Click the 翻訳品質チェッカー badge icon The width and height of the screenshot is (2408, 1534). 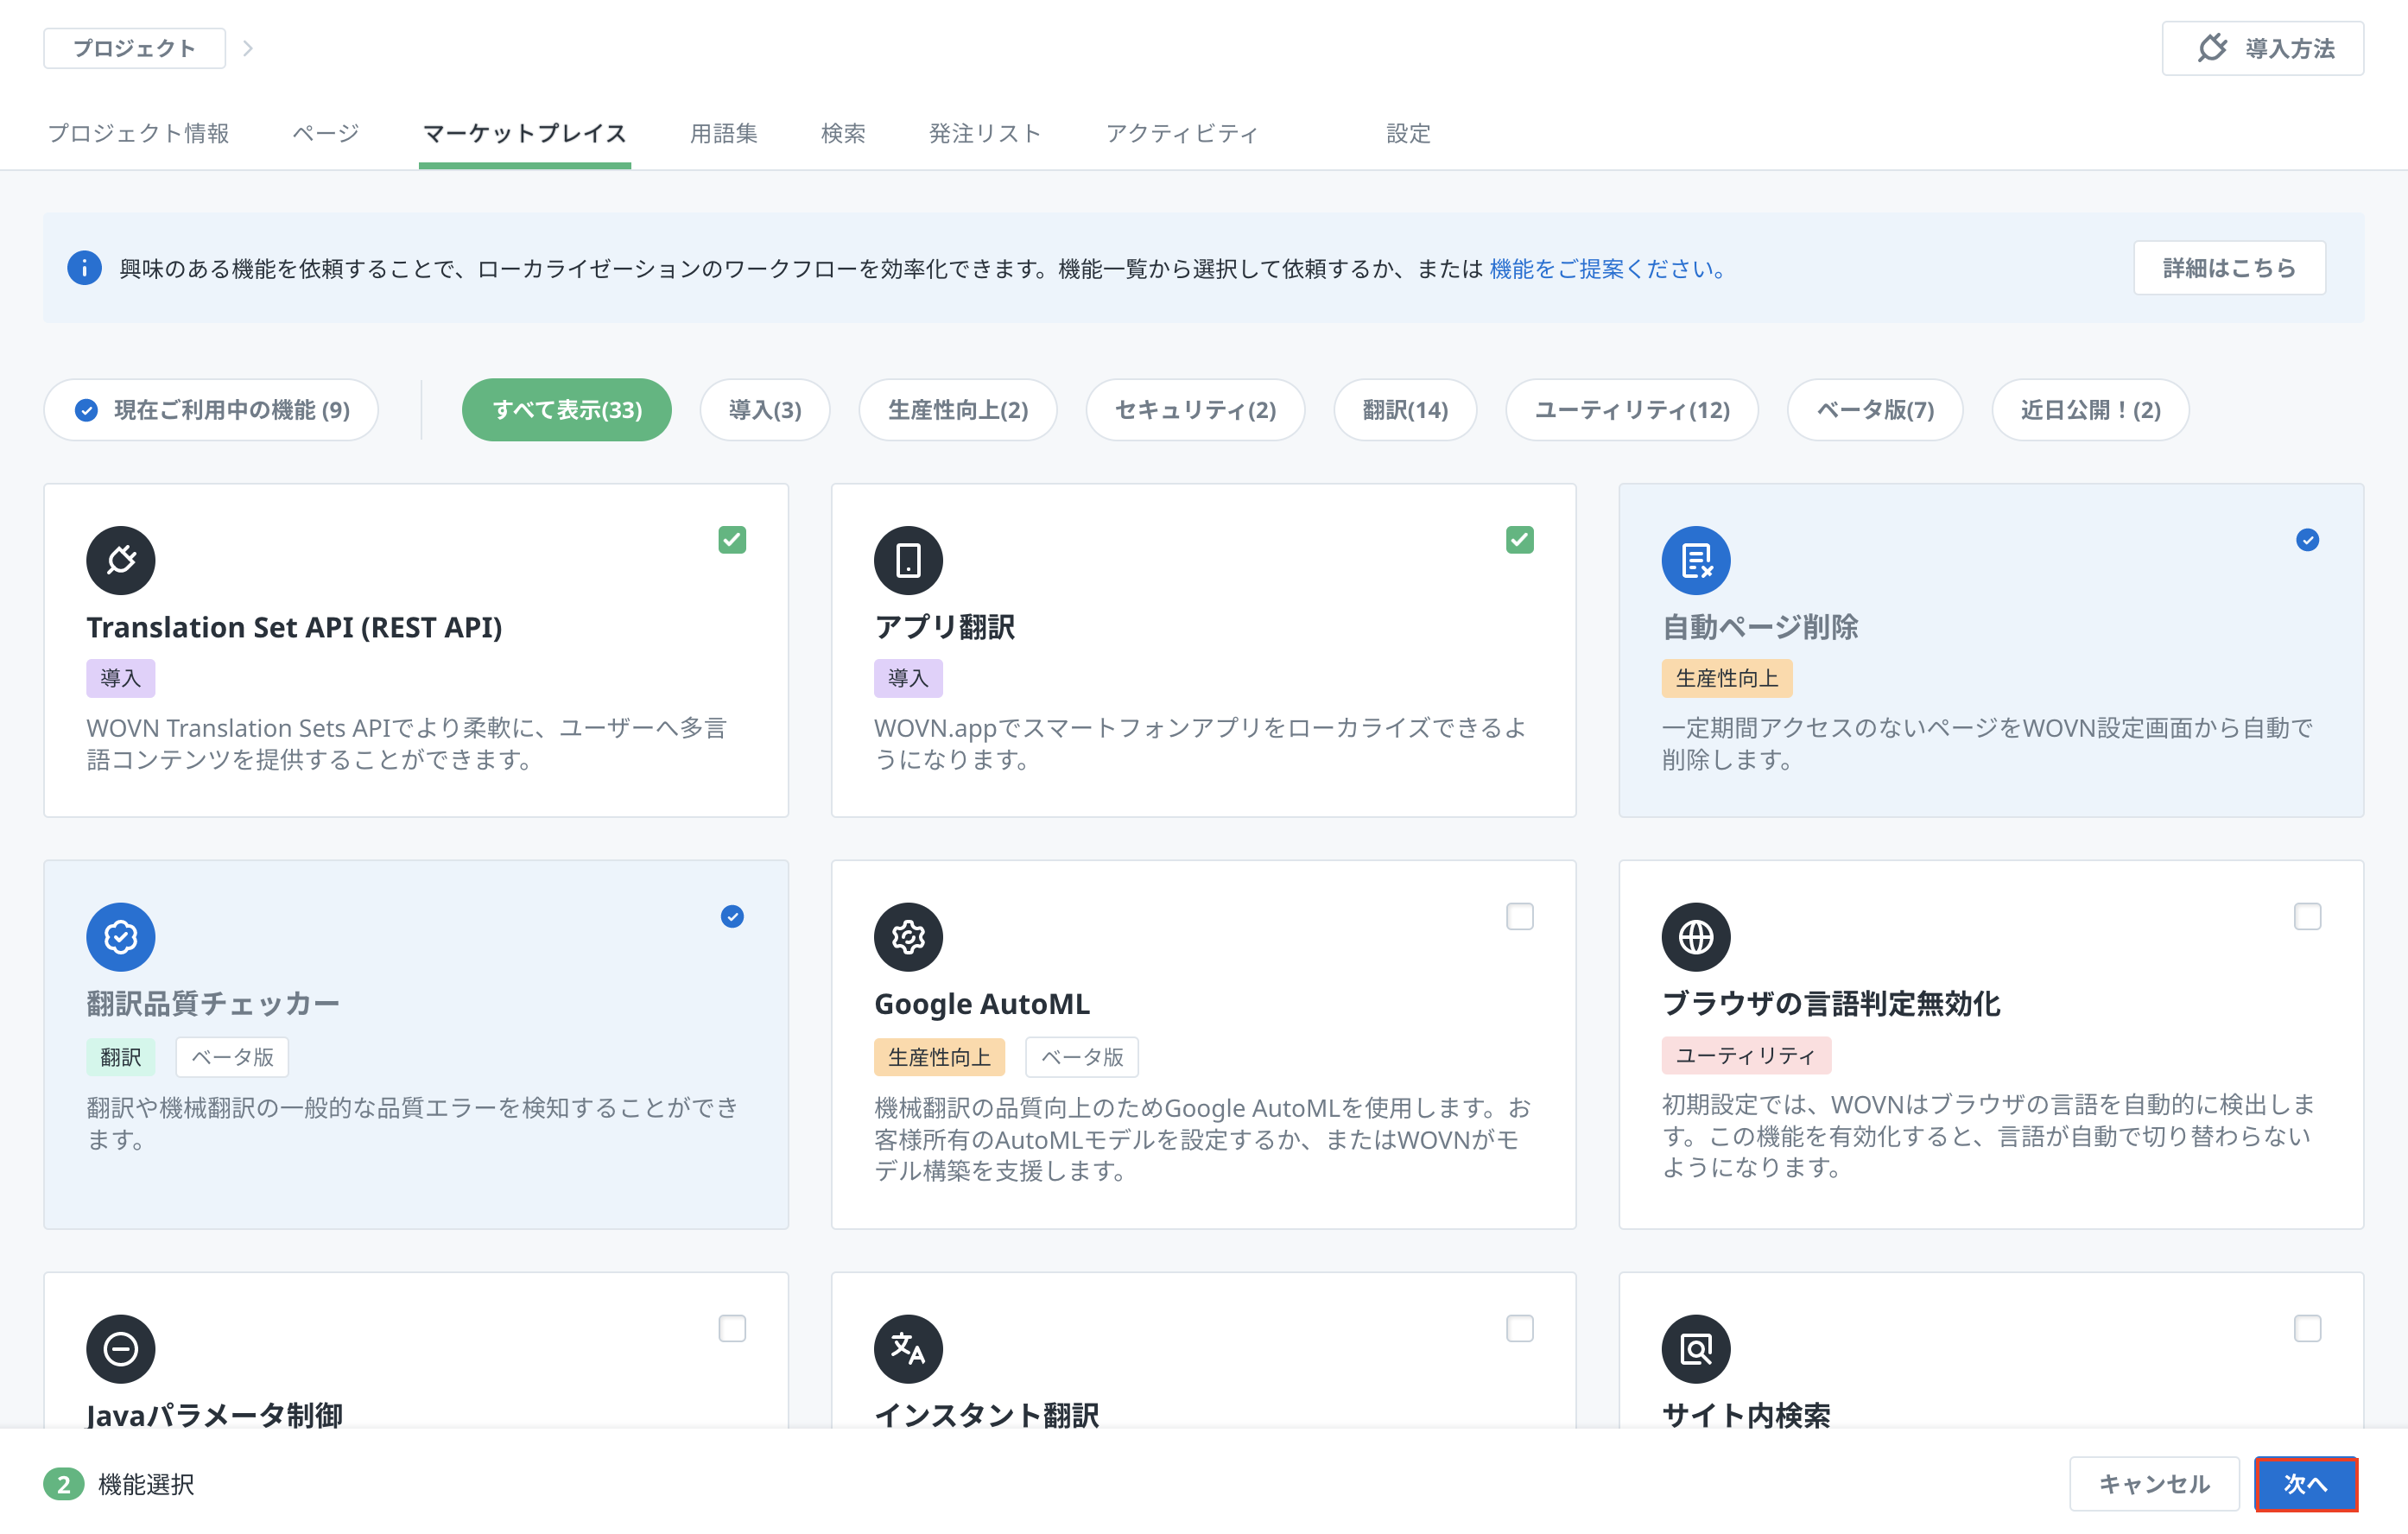coord(120,937)
